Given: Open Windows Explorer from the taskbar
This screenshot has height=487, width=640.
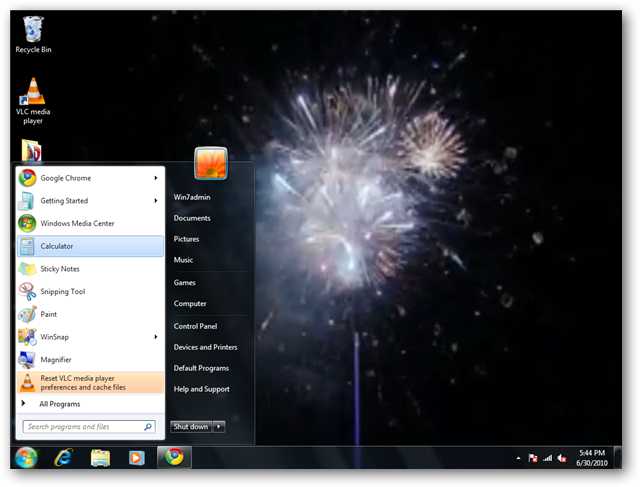Looking at the screenshot, I should 100,458.
